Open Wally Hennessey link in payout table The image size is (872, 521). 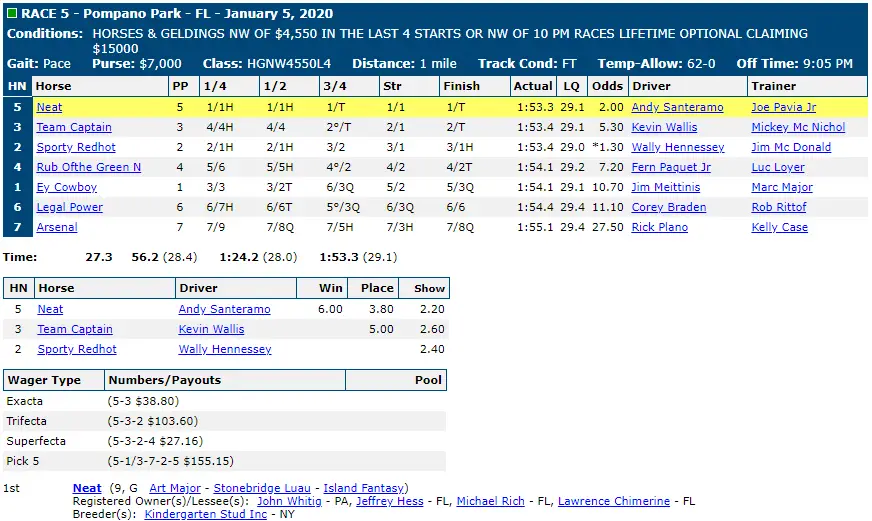tap(225, 349)
